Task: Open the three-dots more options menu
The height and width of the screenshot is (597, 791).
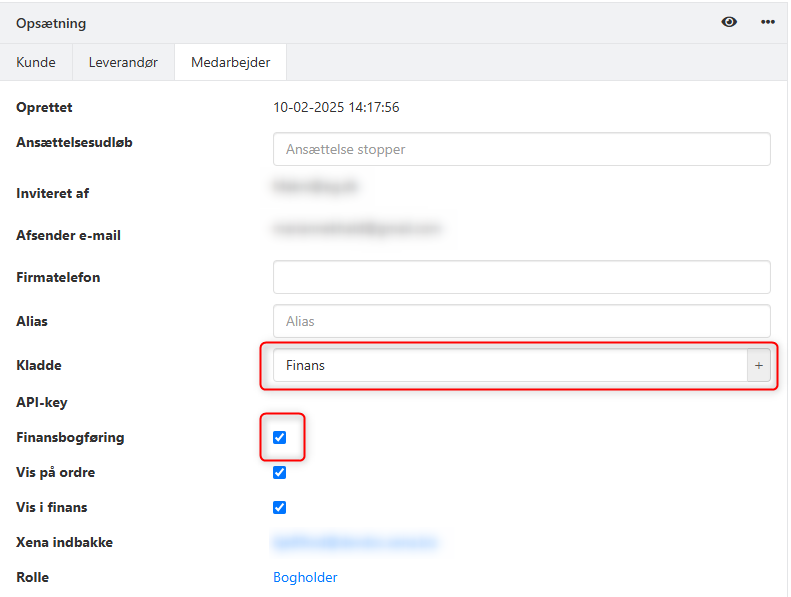Action: (x=768, y=22)
